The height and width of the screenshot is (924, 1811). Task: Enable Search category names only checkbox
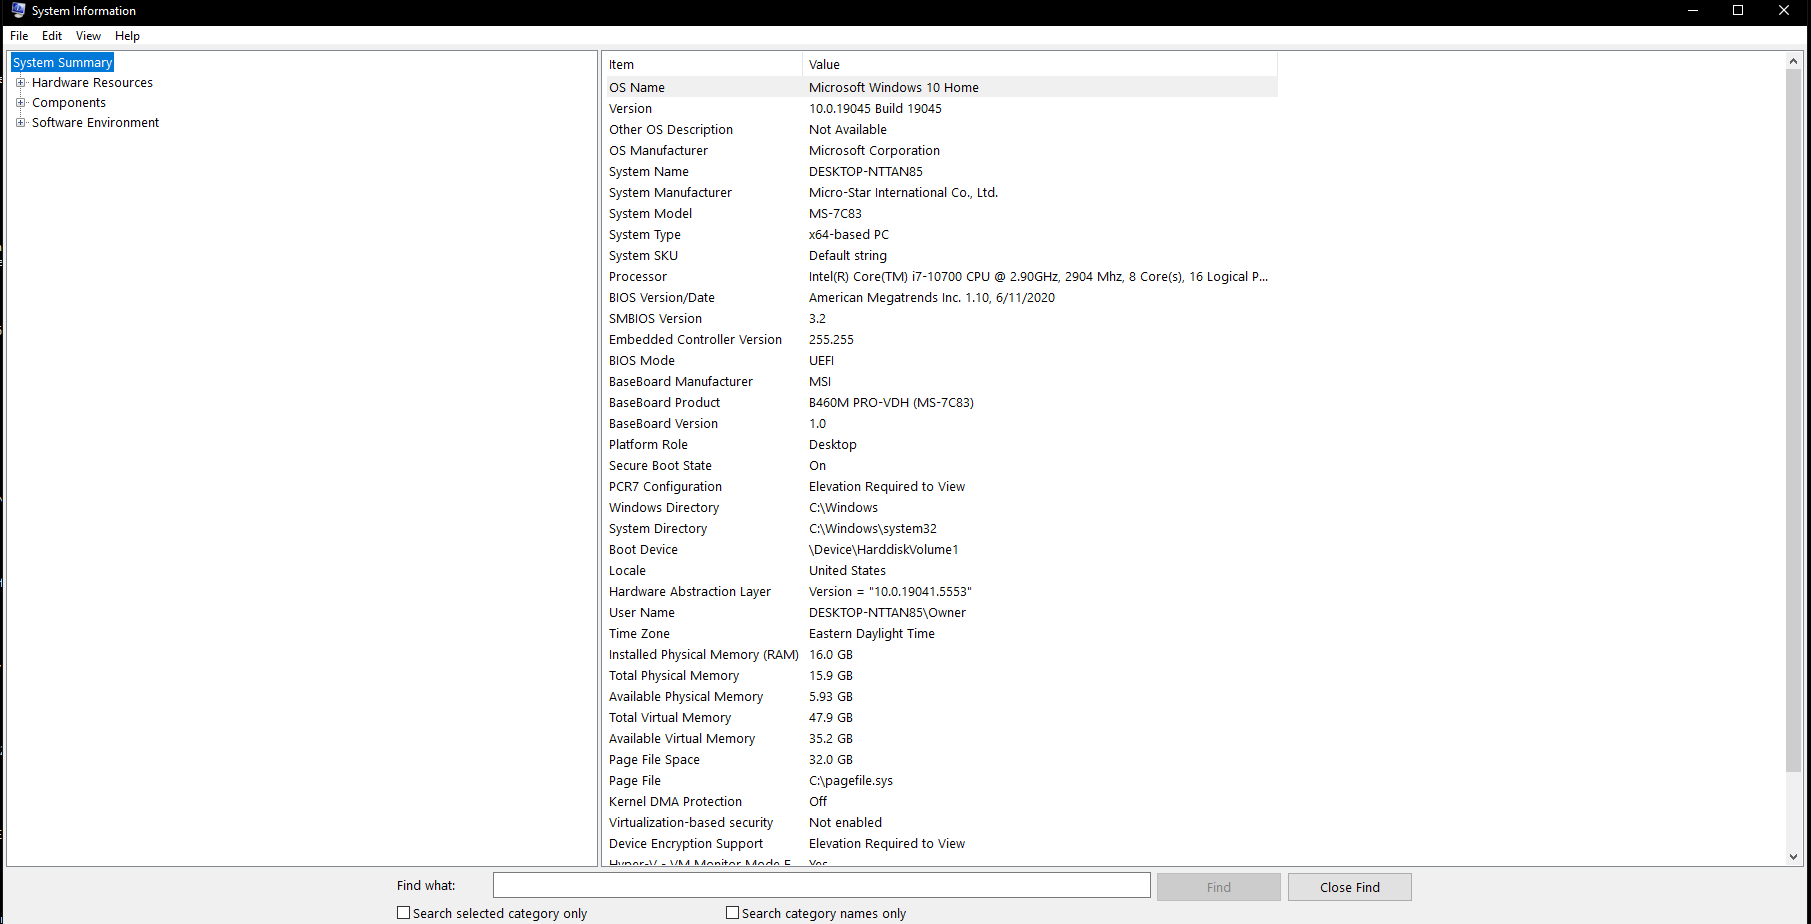(x=733, y=913)
